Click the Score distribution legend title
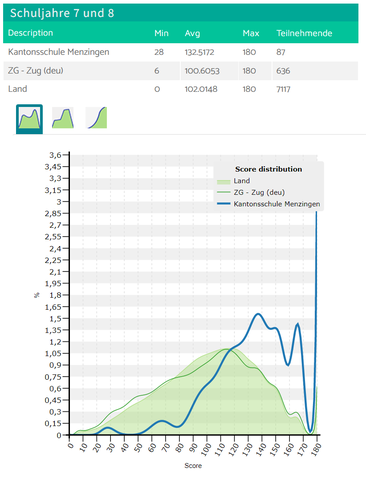The height and width of the screenshot is (480, 366). 268,169
